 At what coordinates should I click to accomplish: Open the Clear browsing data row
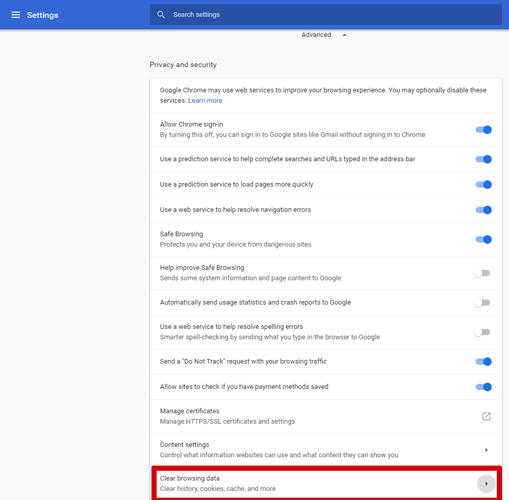tap(326, 483)
